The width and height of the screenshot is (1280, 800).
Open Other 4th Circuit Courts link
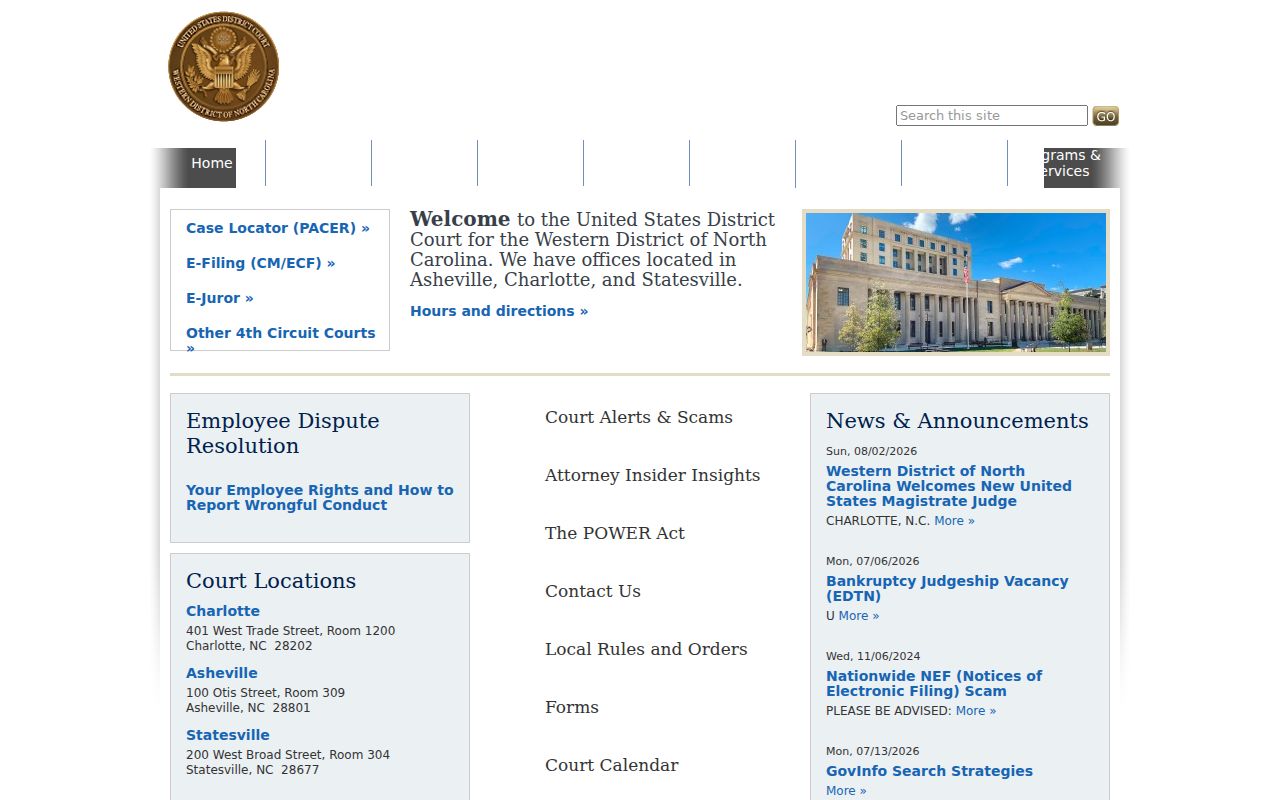281,339
